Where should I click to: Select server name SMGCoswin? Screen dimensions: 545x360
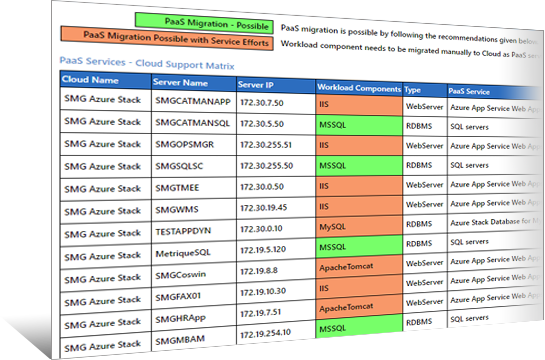pyautogui.click(x=181, y=275)
